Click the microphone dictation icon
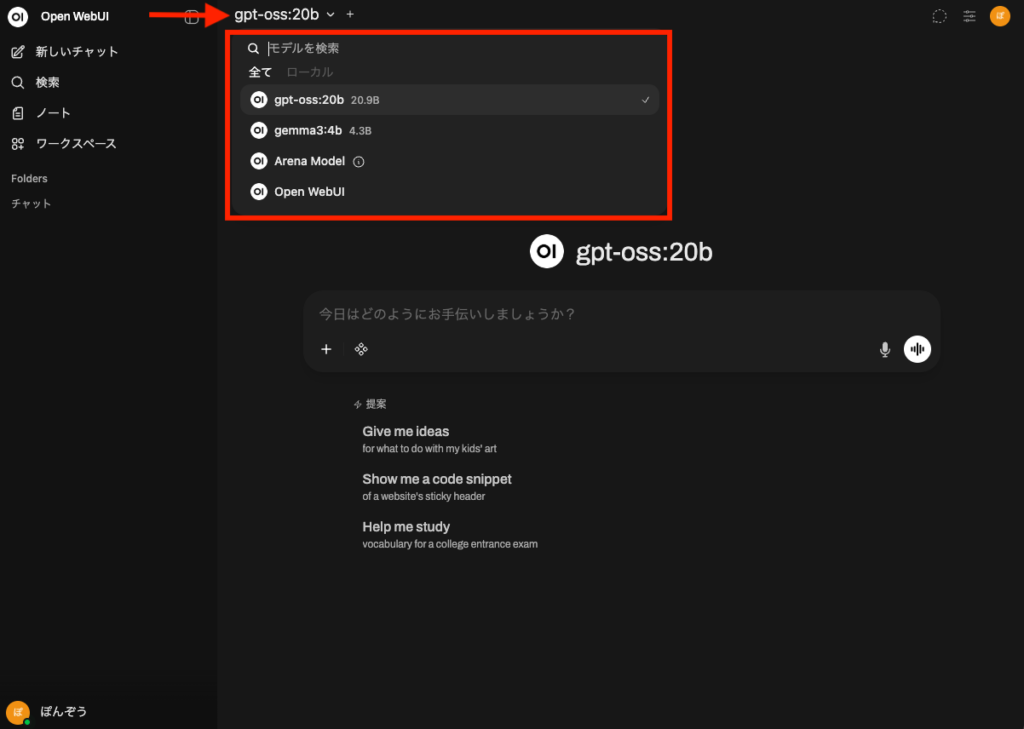The image size is (1024, 729). (885, 349)
